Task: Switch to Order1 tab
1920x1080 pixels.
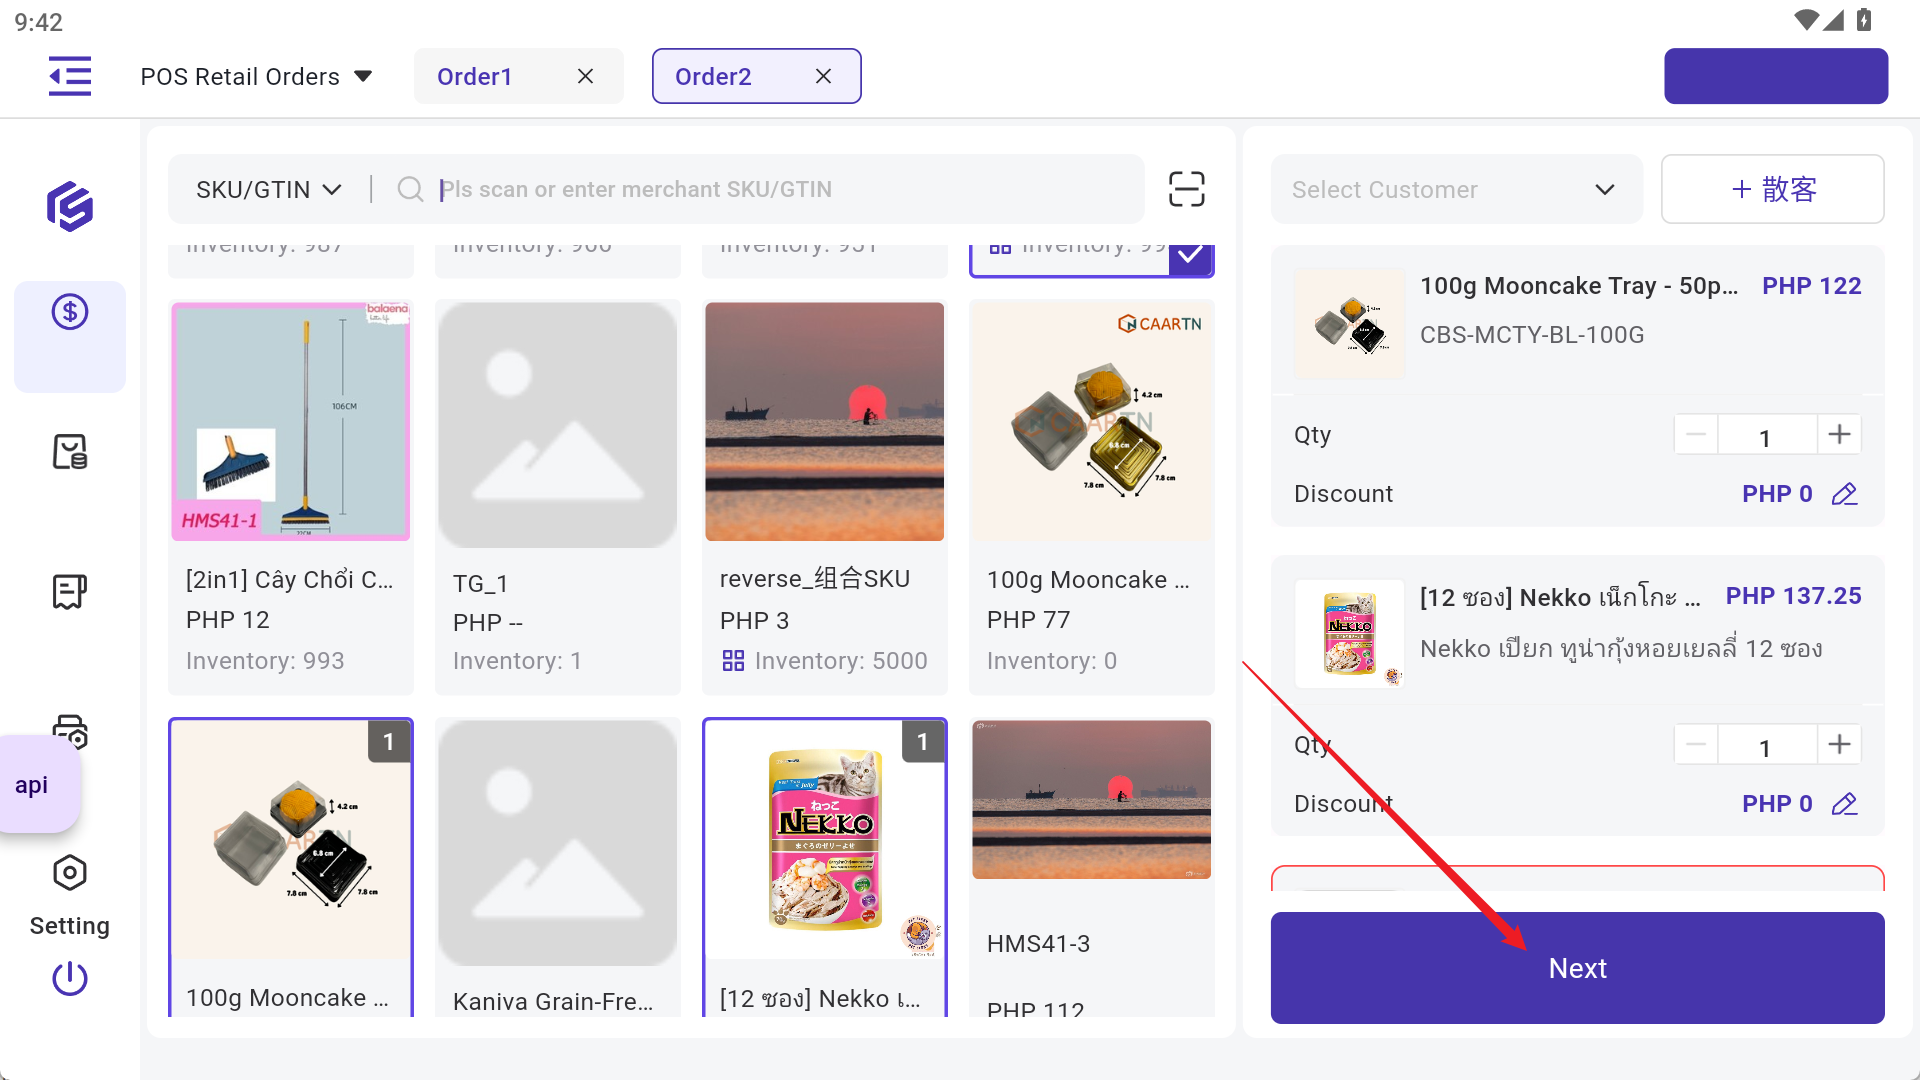Action: click(x=475, y=76)
